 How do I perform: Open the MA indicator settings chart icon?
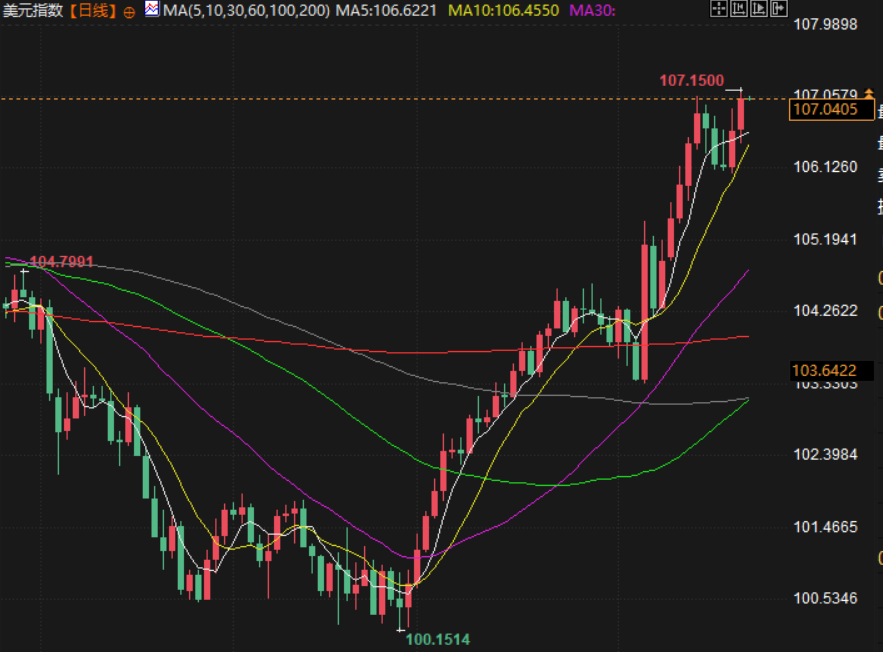pos(152,10)
